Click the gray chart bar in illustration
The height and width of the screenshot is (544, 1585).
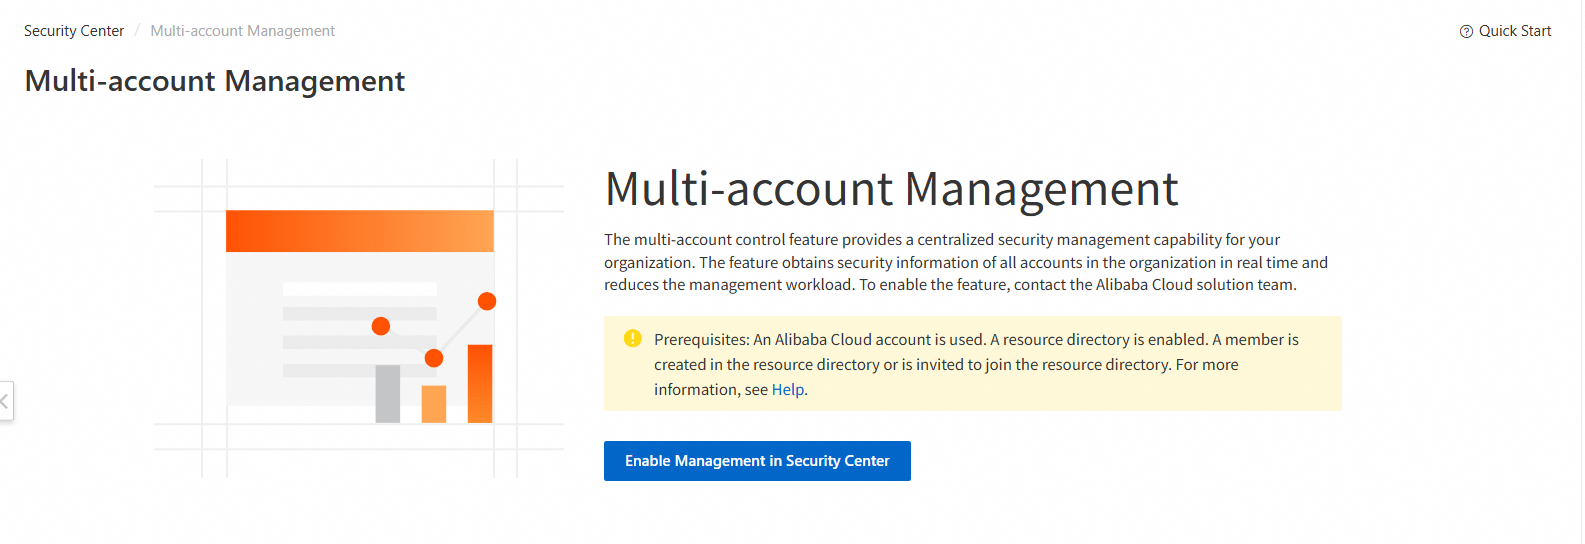(388, 393)
